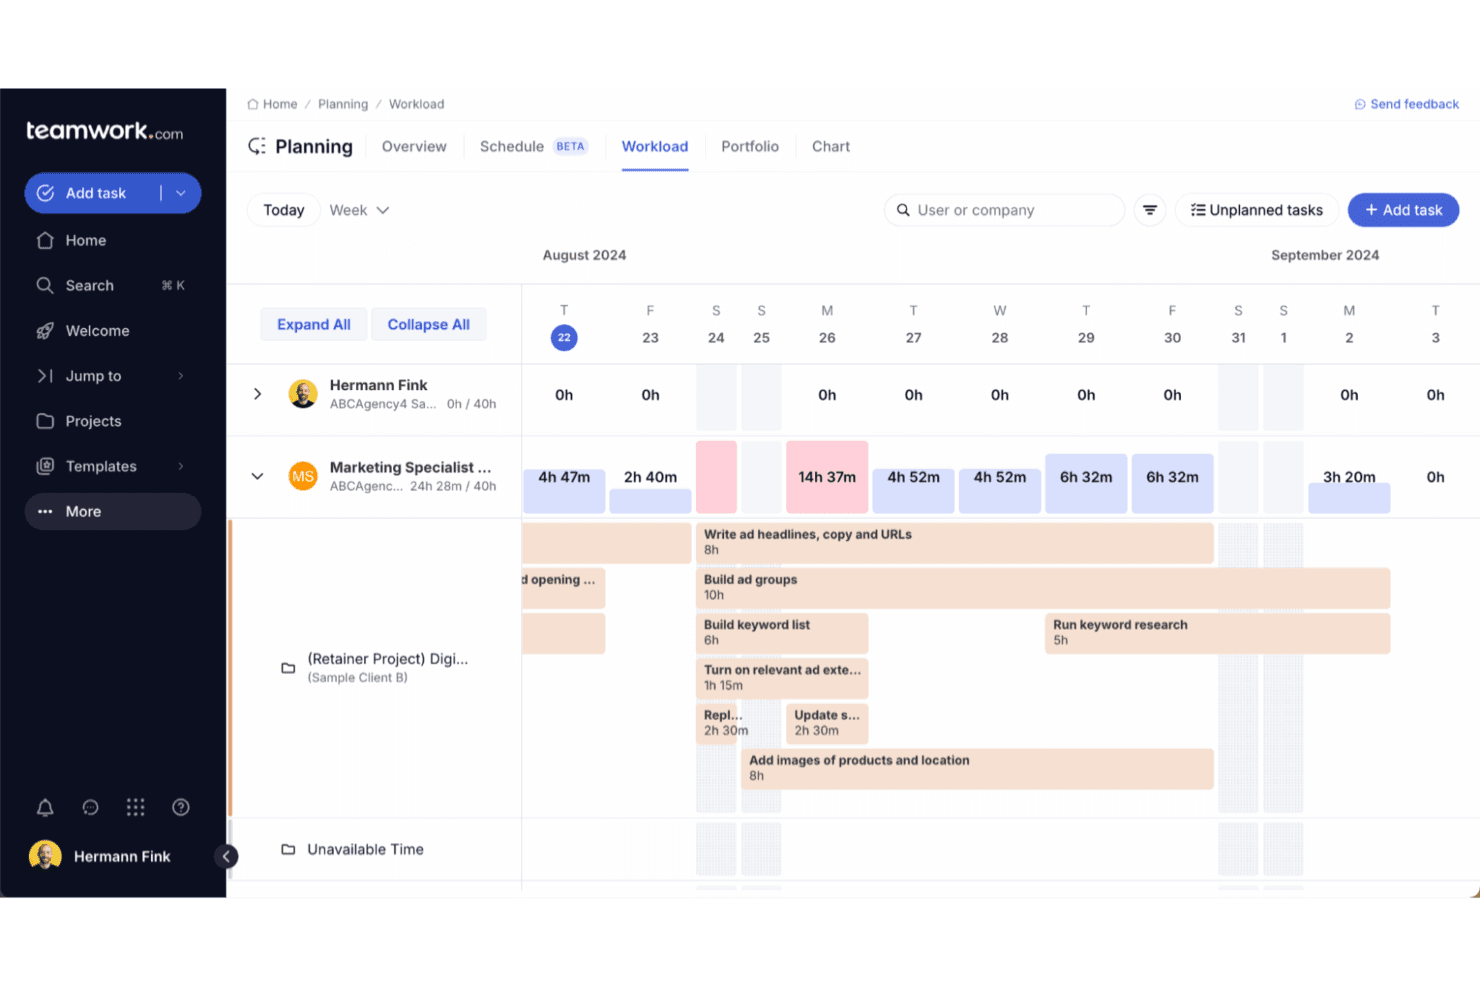Image resolution: width=1480 pixels, height=987 pixels.
Task: Open the Search sidebar item
Action: click(113, 285)
